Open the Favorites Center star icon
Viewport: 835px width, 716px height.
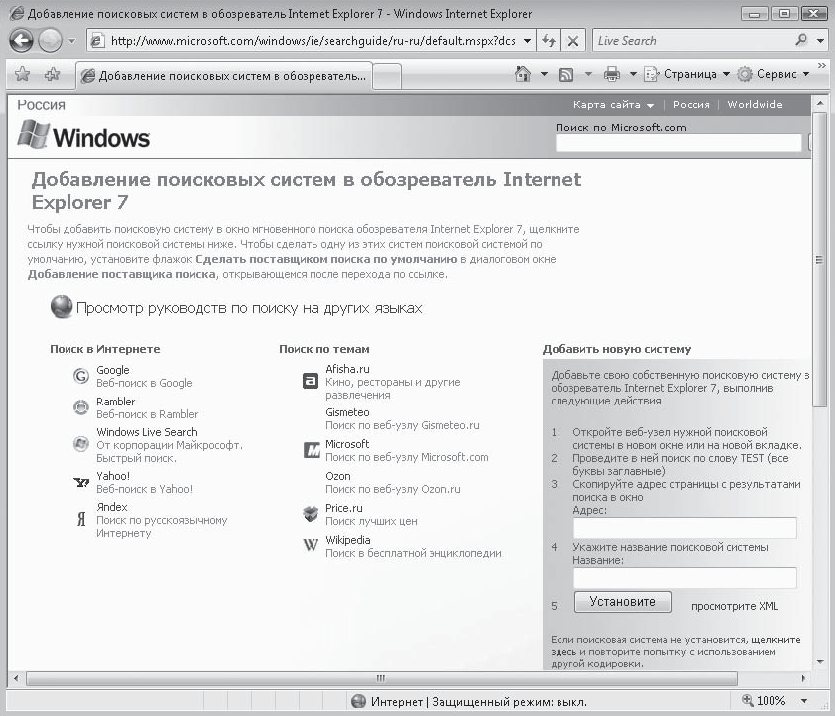(x=22, y=75)
